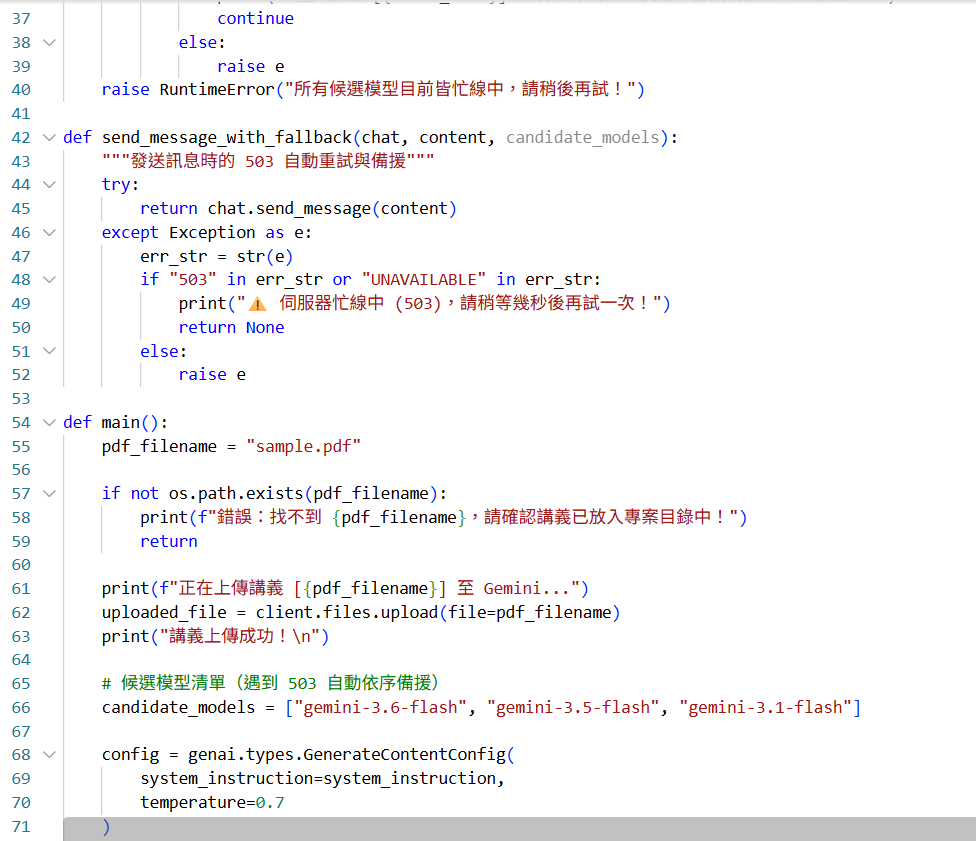Image resolution: width=976 pixels, height=841 pixels.
Task: Click chat.send_message on line 45
Action: (289, 209)
